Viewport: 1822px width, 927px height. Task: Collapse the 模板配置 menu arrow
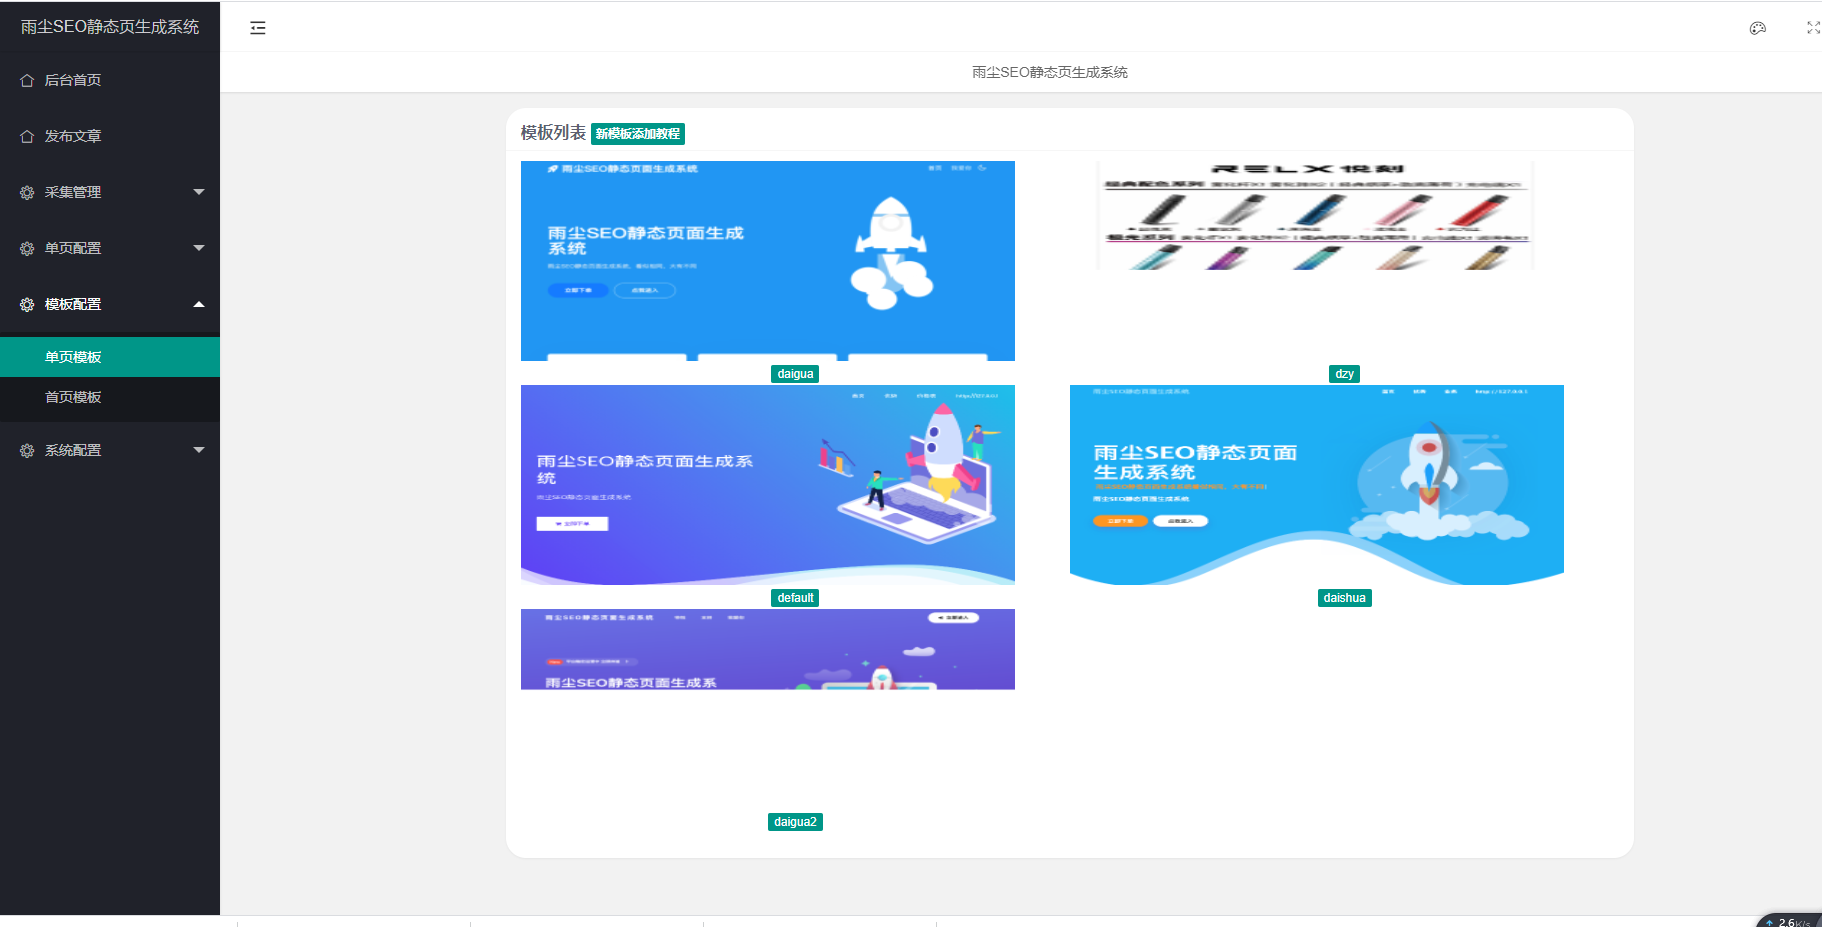(x=199, y=304)
